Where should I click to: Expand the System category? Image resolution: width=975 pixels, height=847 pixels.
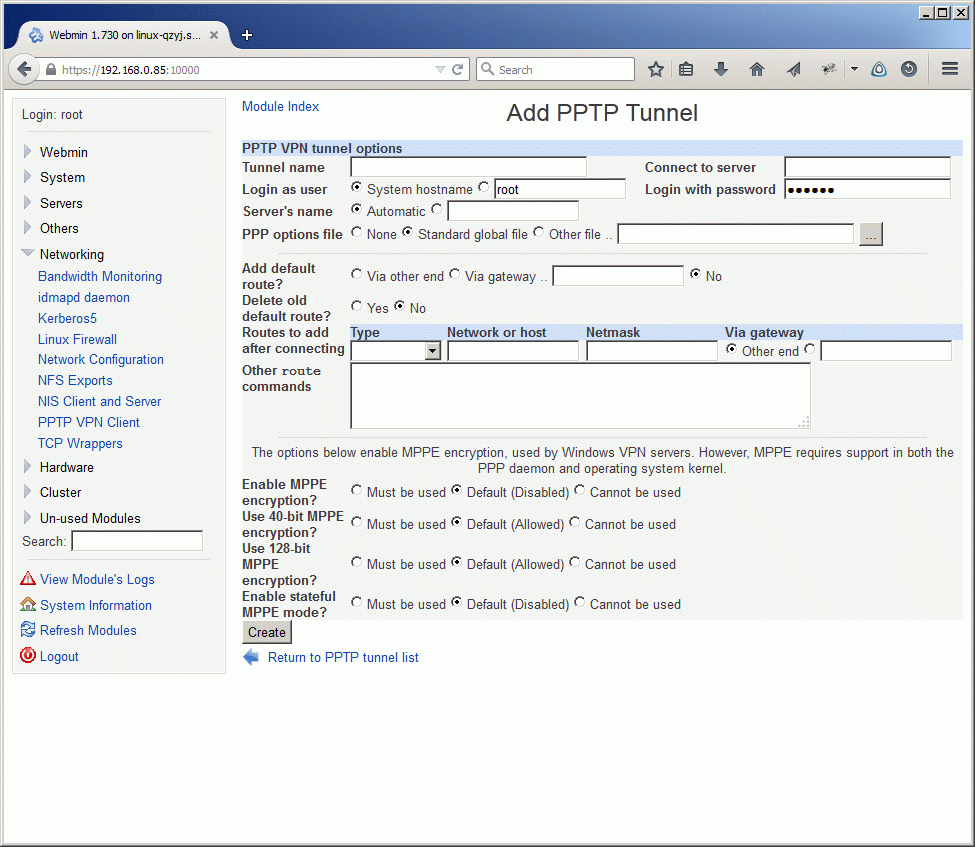(27, 177)
